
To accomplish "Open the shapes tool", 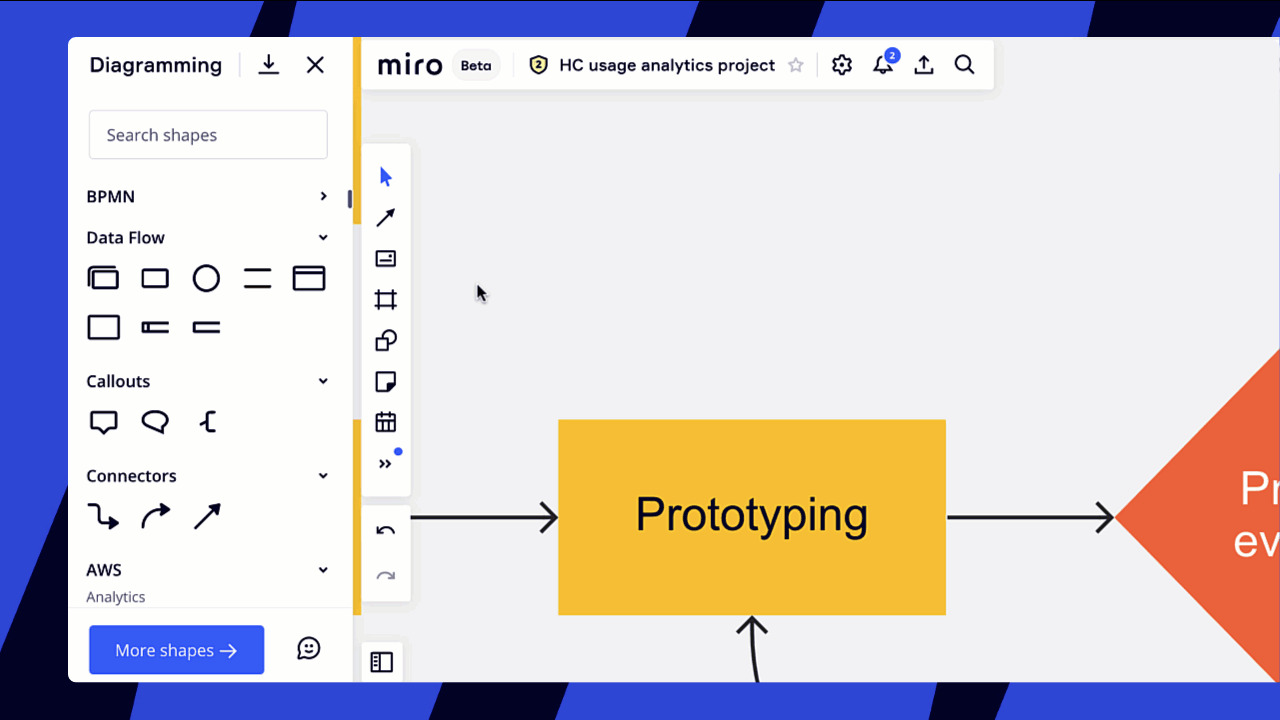I will (x=385, y=340).
